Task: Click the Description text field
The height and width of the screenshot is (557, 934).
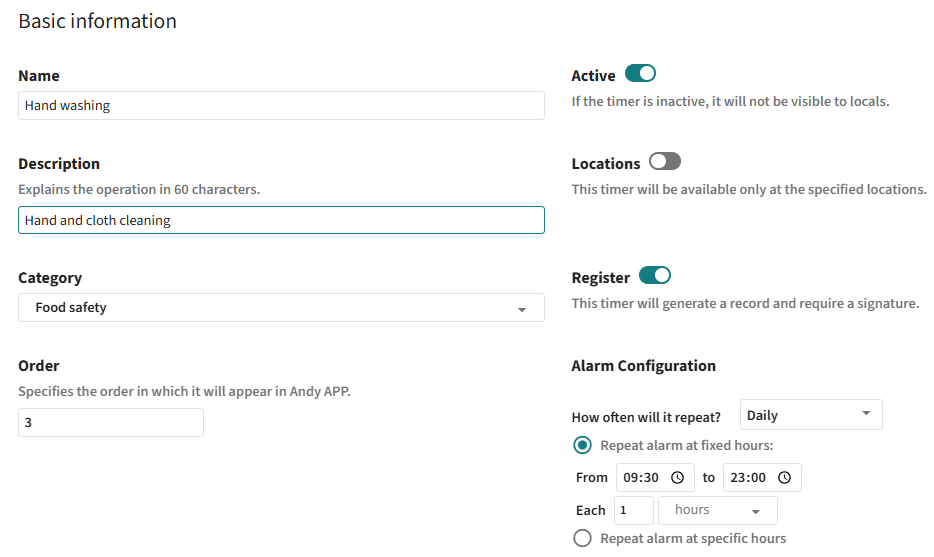Action: [281, 220]
